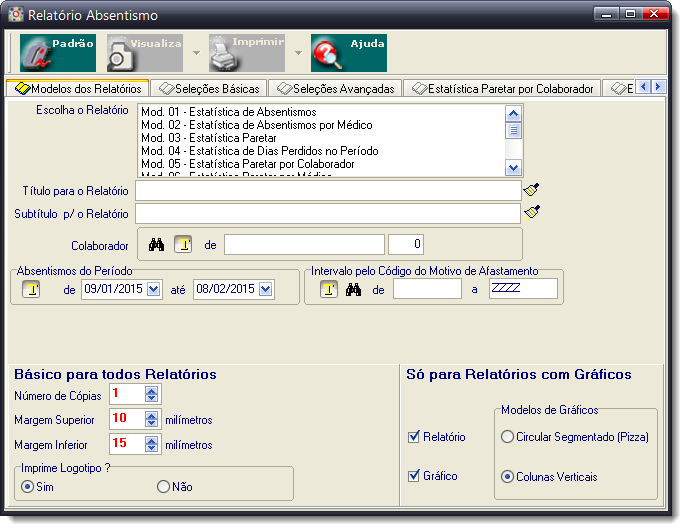The width and height of the screenshot is (687, 531).
Task: Open the end date 08/02/2015 calendar dropdown
Action: pyautogui.click(x=266, y=289)
